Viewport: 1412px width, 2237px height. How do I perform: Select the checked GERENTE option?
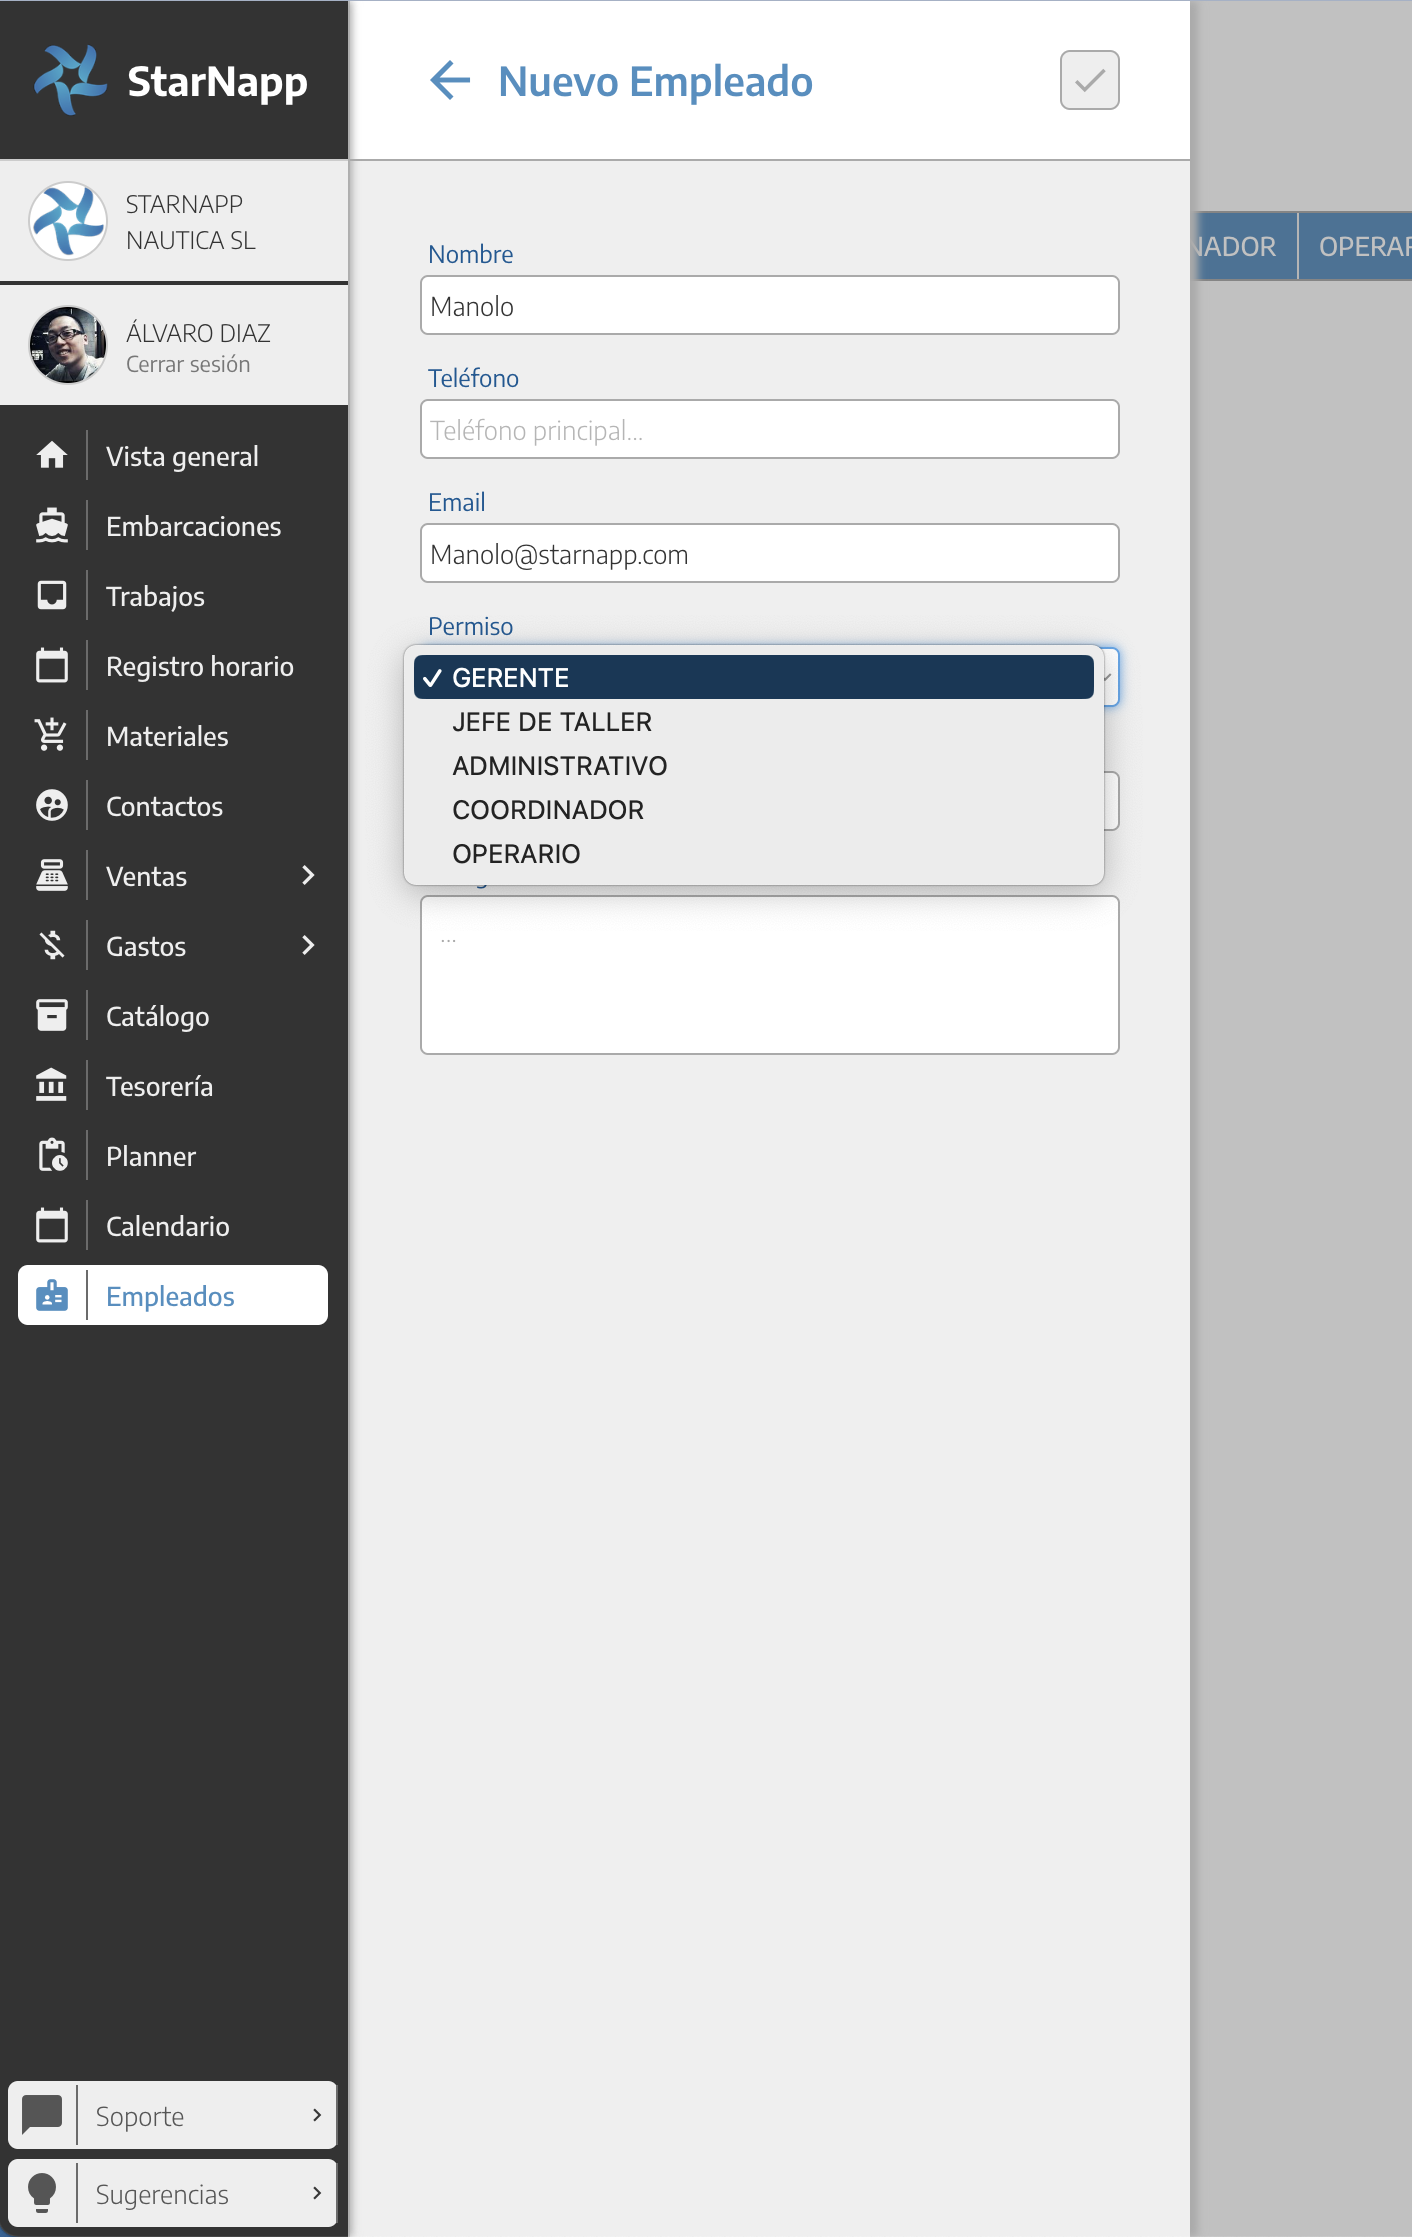(752, 678)
